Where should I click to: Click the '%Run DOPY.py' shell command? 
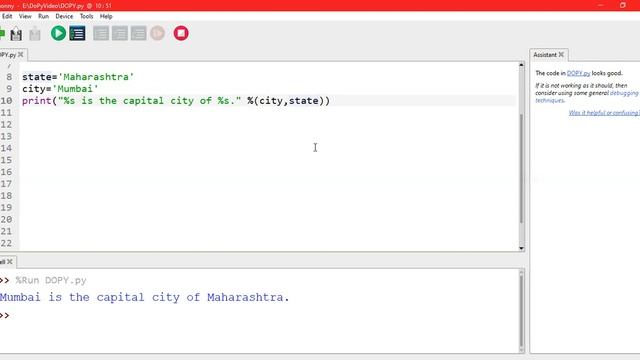(51, 280)
